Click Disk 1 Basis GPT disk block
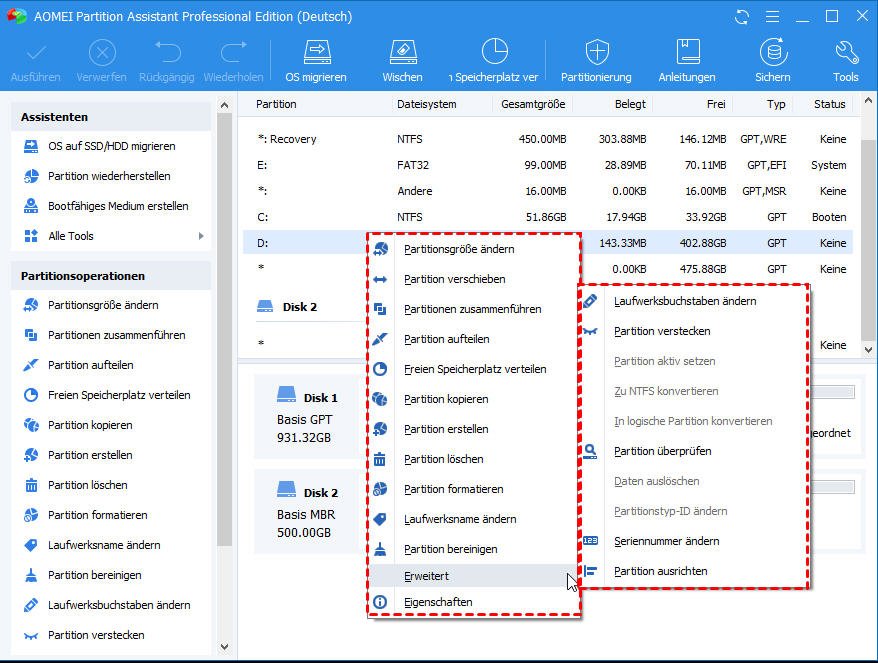The width and height of the screenshot is (878, 663). click(307, 418)
